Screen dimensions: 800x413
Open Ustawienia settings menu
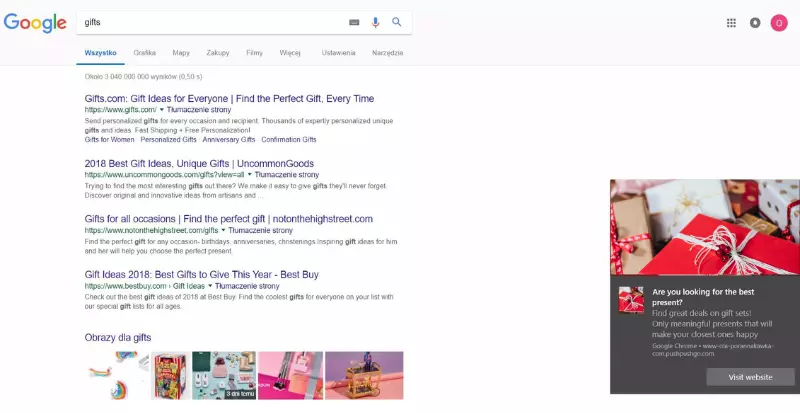point(338,53)
